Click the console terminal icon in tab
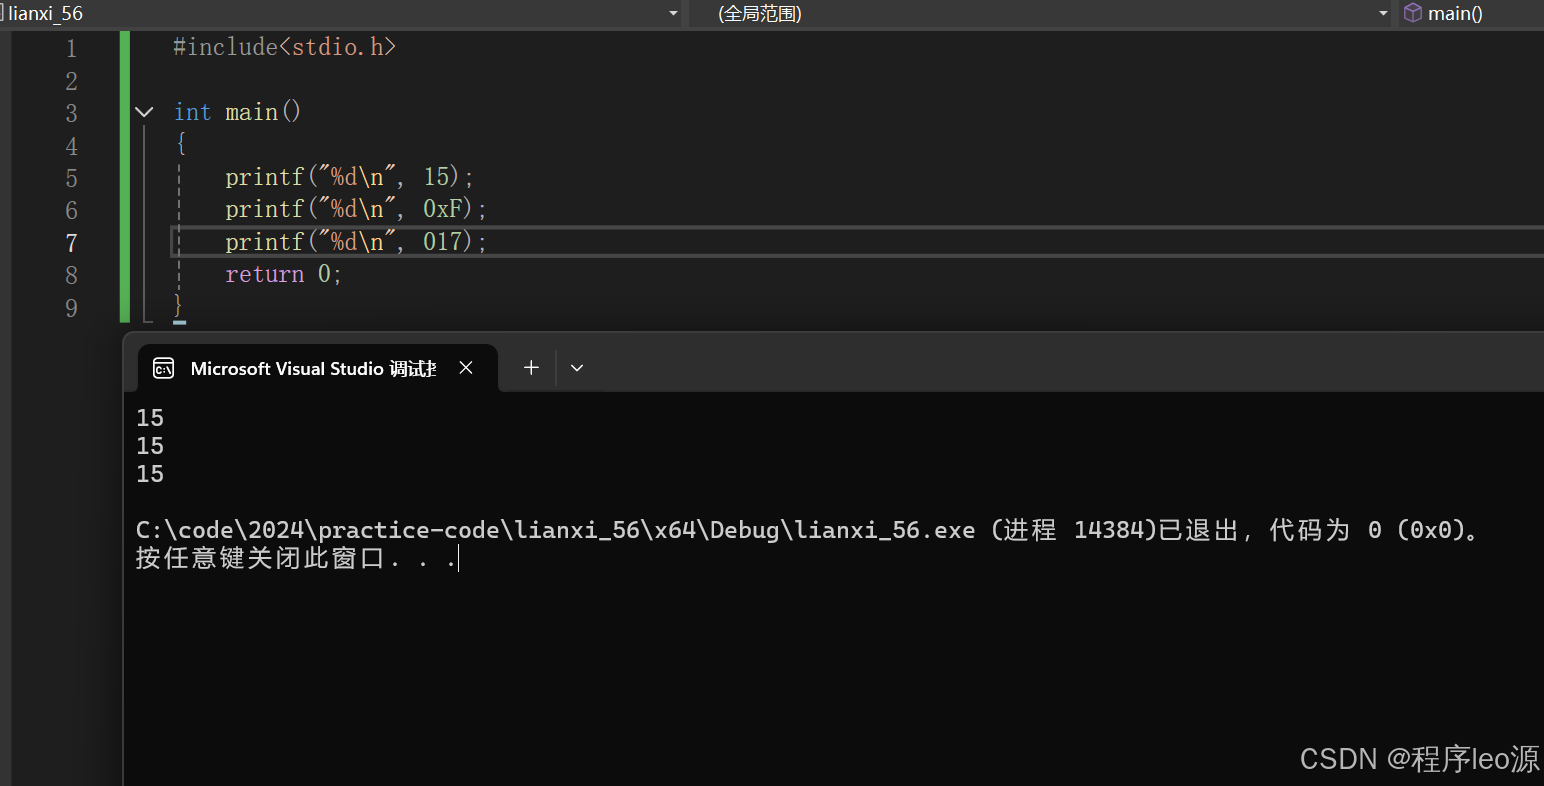Image resolution: width=1544 pixels, height=786 pixels. pyautogui.click(x=163, y=369)
